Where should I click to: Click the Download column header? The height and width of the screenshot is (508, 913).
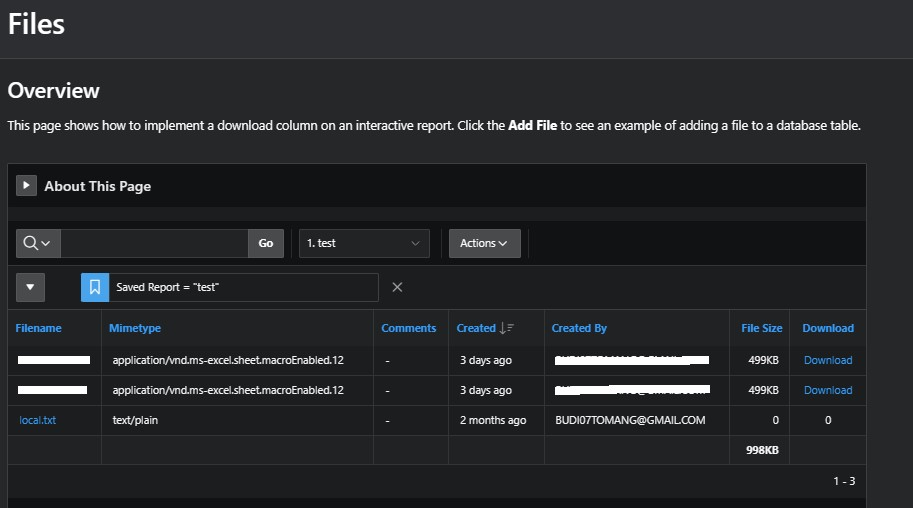coord(828,328)
